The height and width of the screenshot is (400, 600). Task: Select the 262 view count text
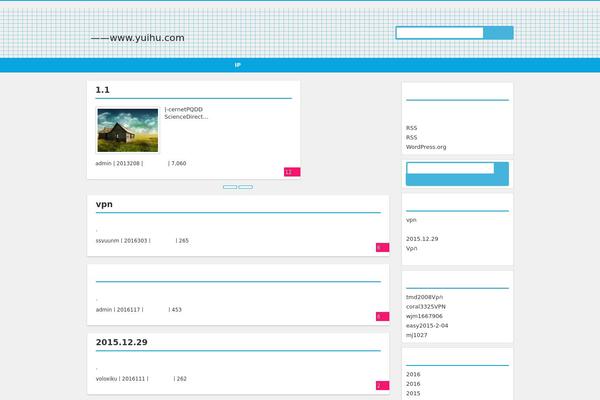(x=181, y=379)
